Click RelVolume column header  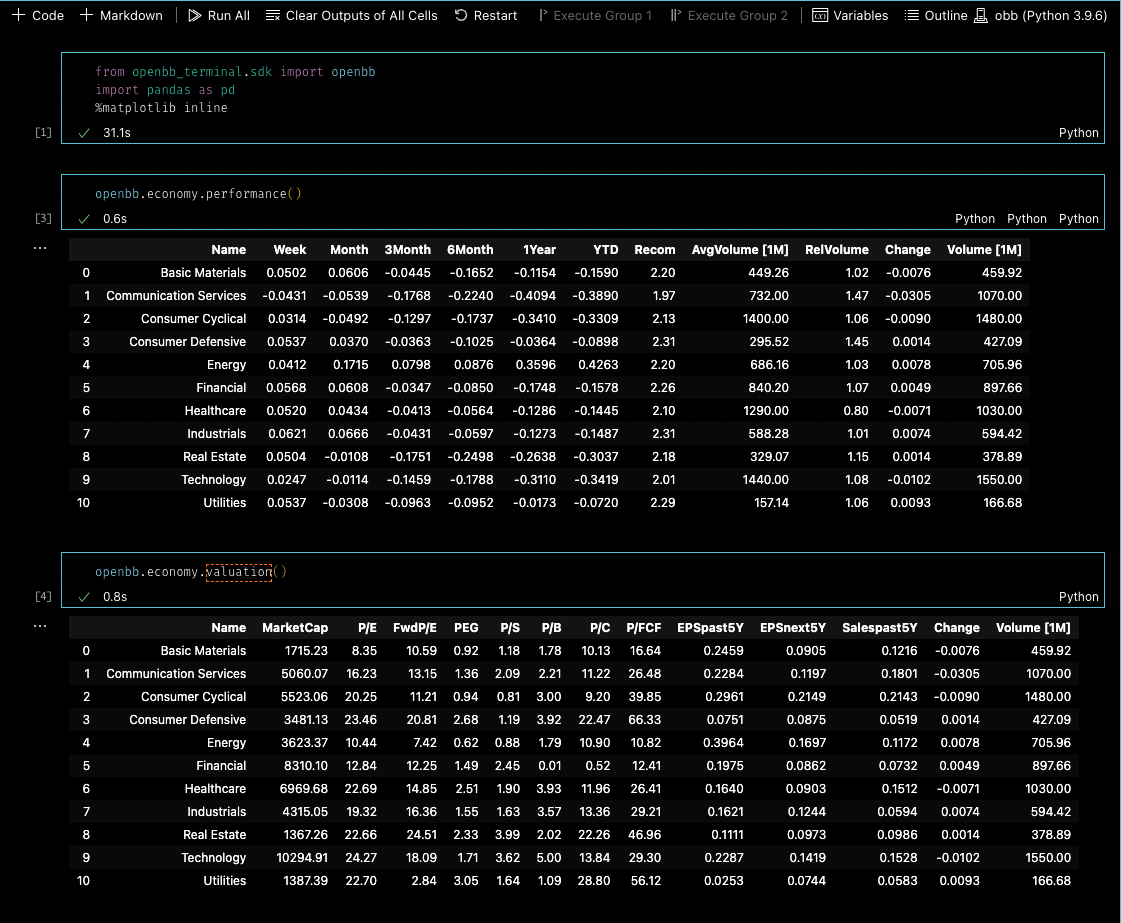point(836,250)
